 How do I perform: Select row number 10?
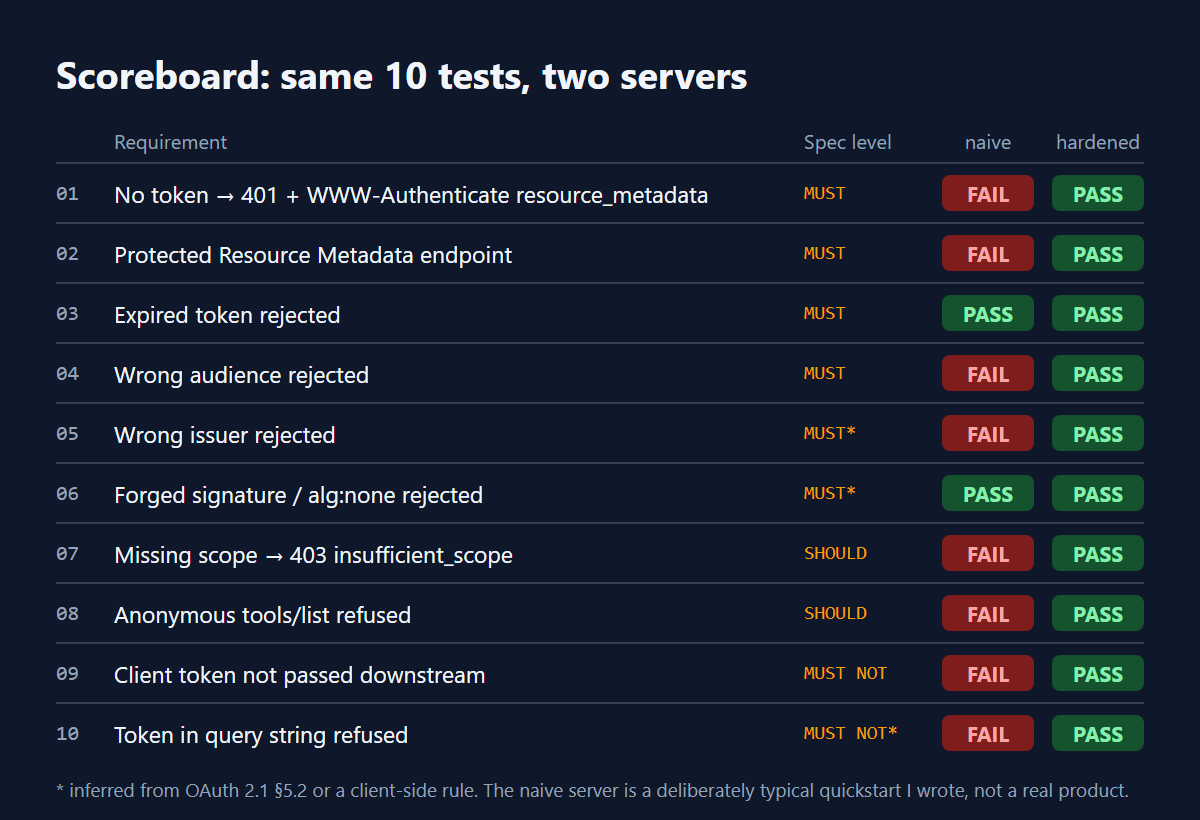click(67, 734)
